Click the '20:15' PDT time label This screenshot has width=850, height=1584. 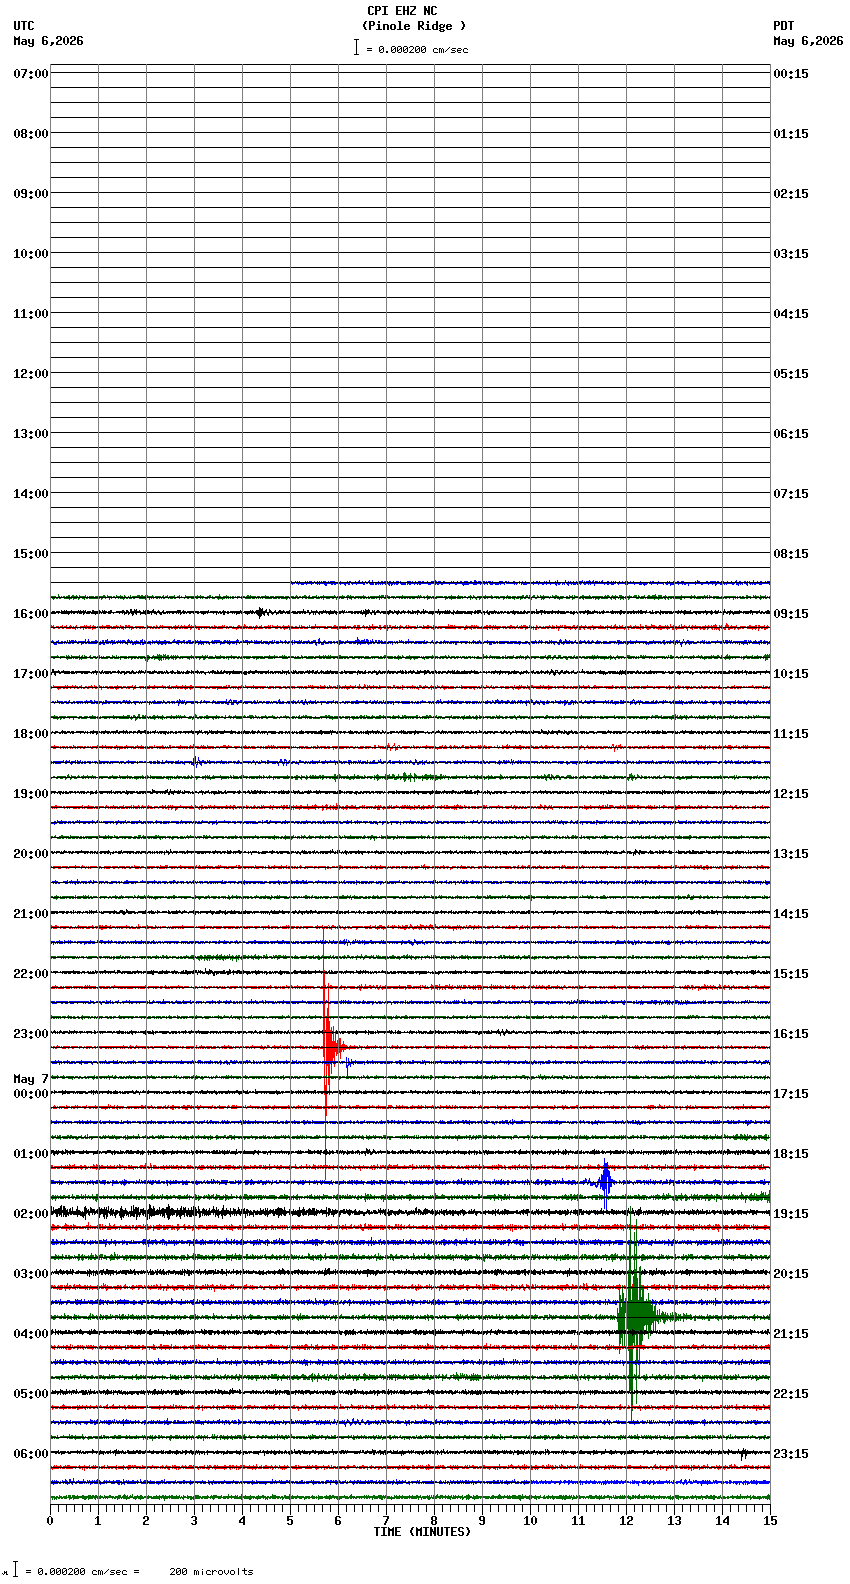pyautogui.click(x=791, y=1274)
